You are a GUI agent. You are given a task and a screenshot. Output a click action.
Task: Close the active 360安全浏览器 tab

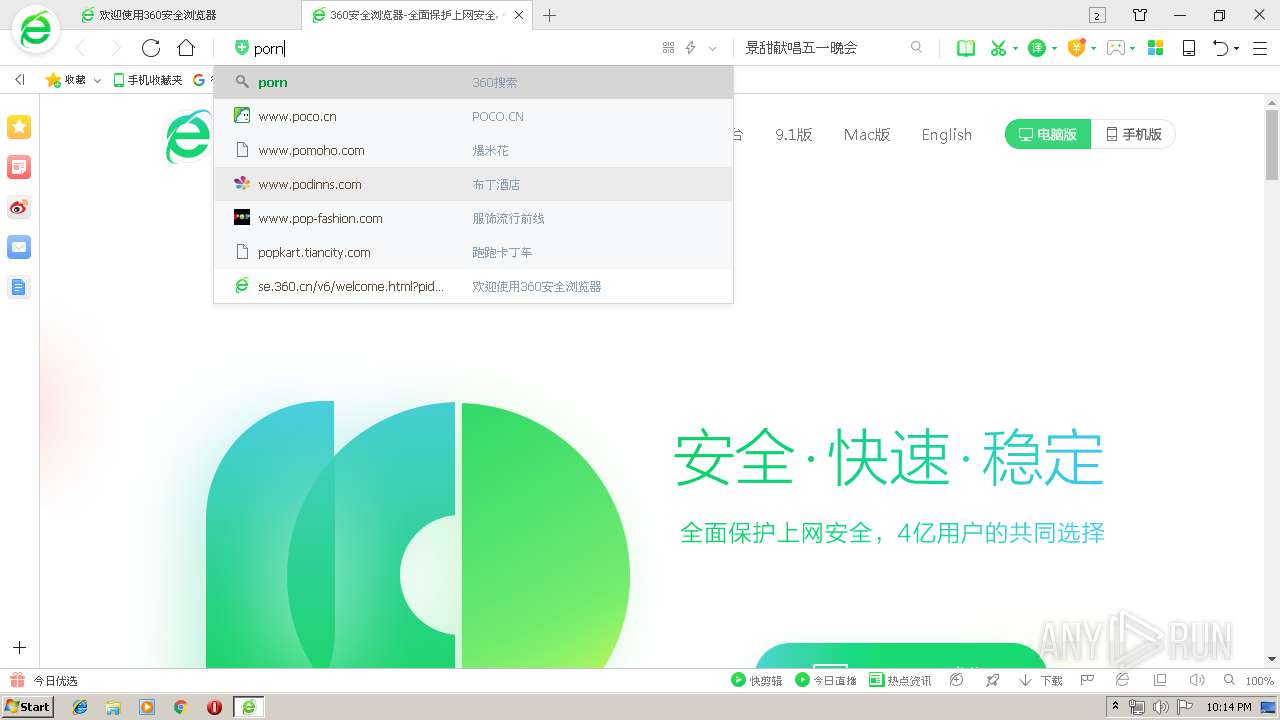tap(519, 15)
